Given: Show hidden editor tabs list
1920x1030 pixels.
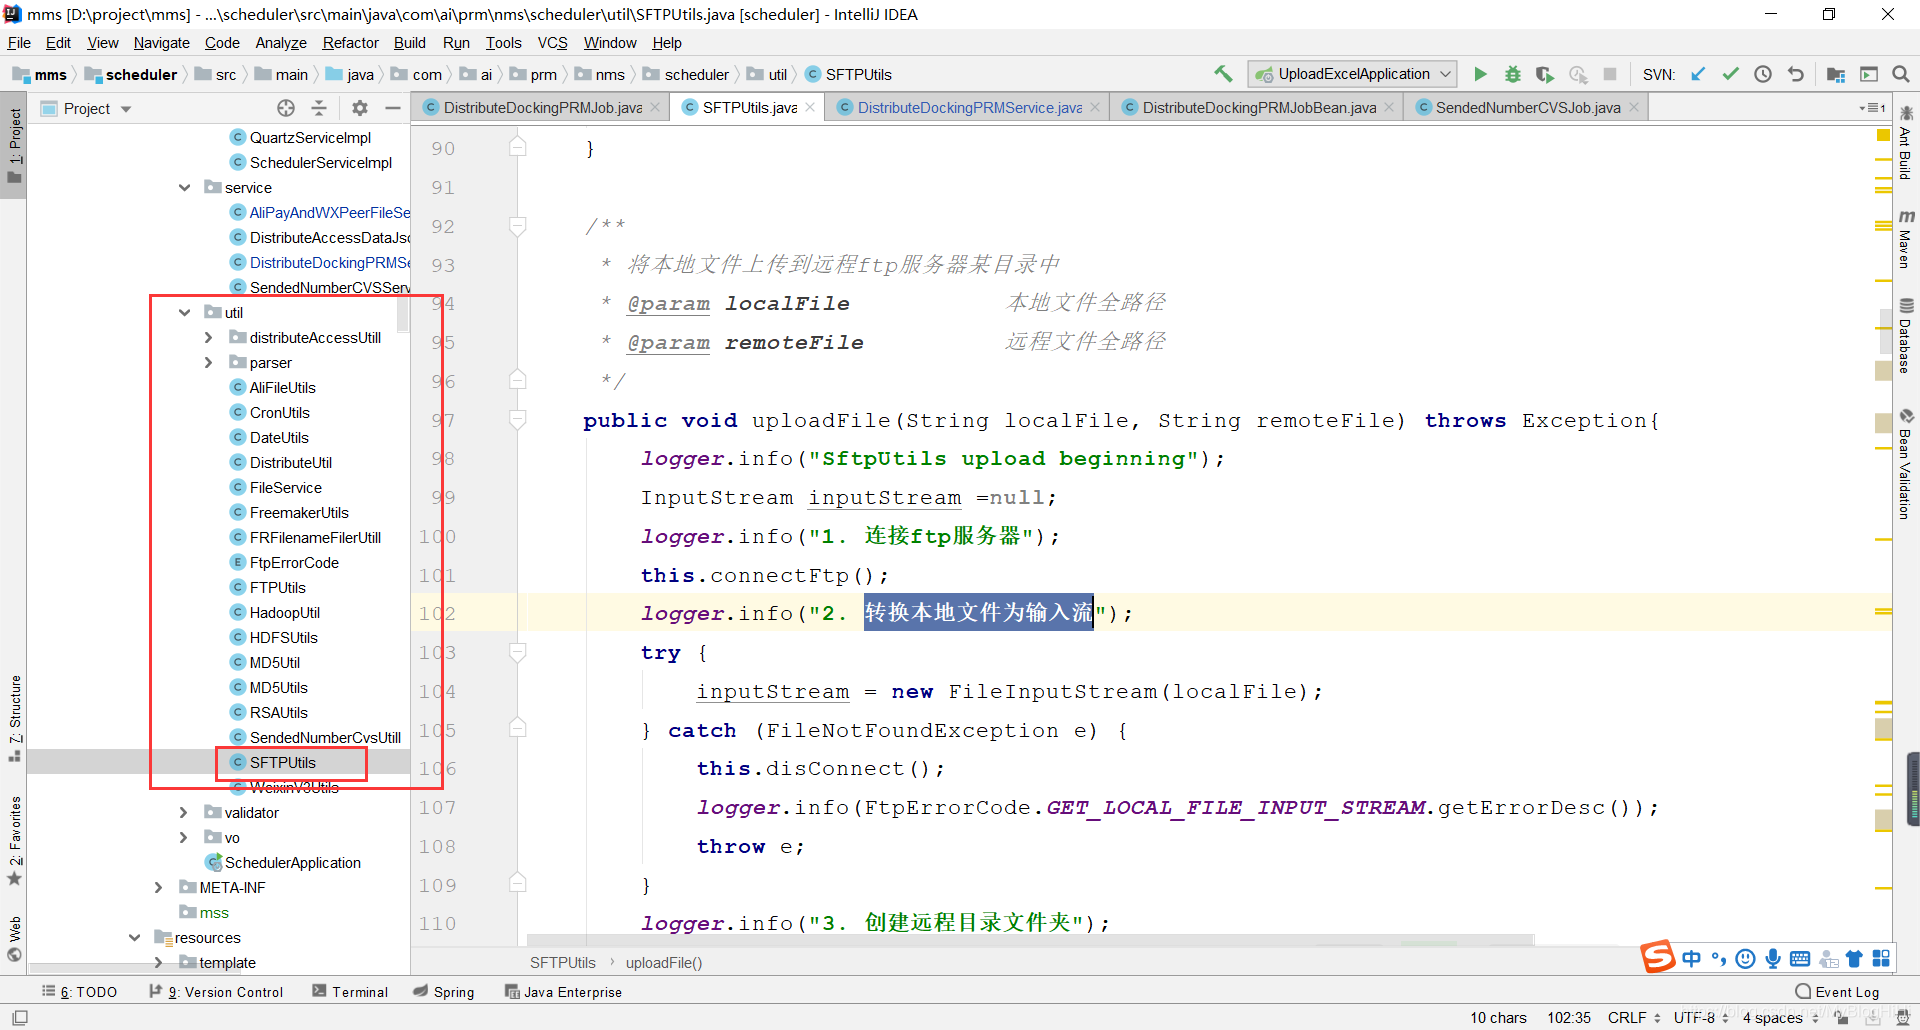Looking at the screenshot, I should (x=1873, y=108).
